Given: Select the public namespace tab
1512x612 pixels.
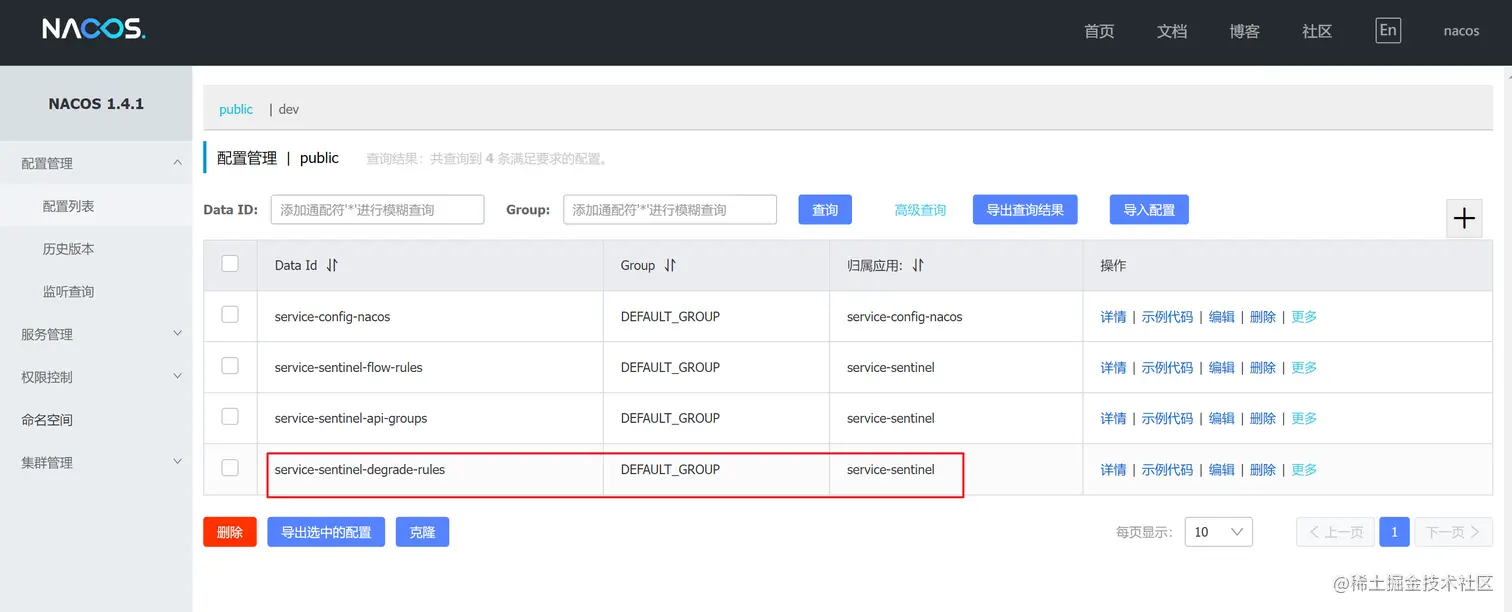Looking at the screenshot, I should (x=236, y=109).
